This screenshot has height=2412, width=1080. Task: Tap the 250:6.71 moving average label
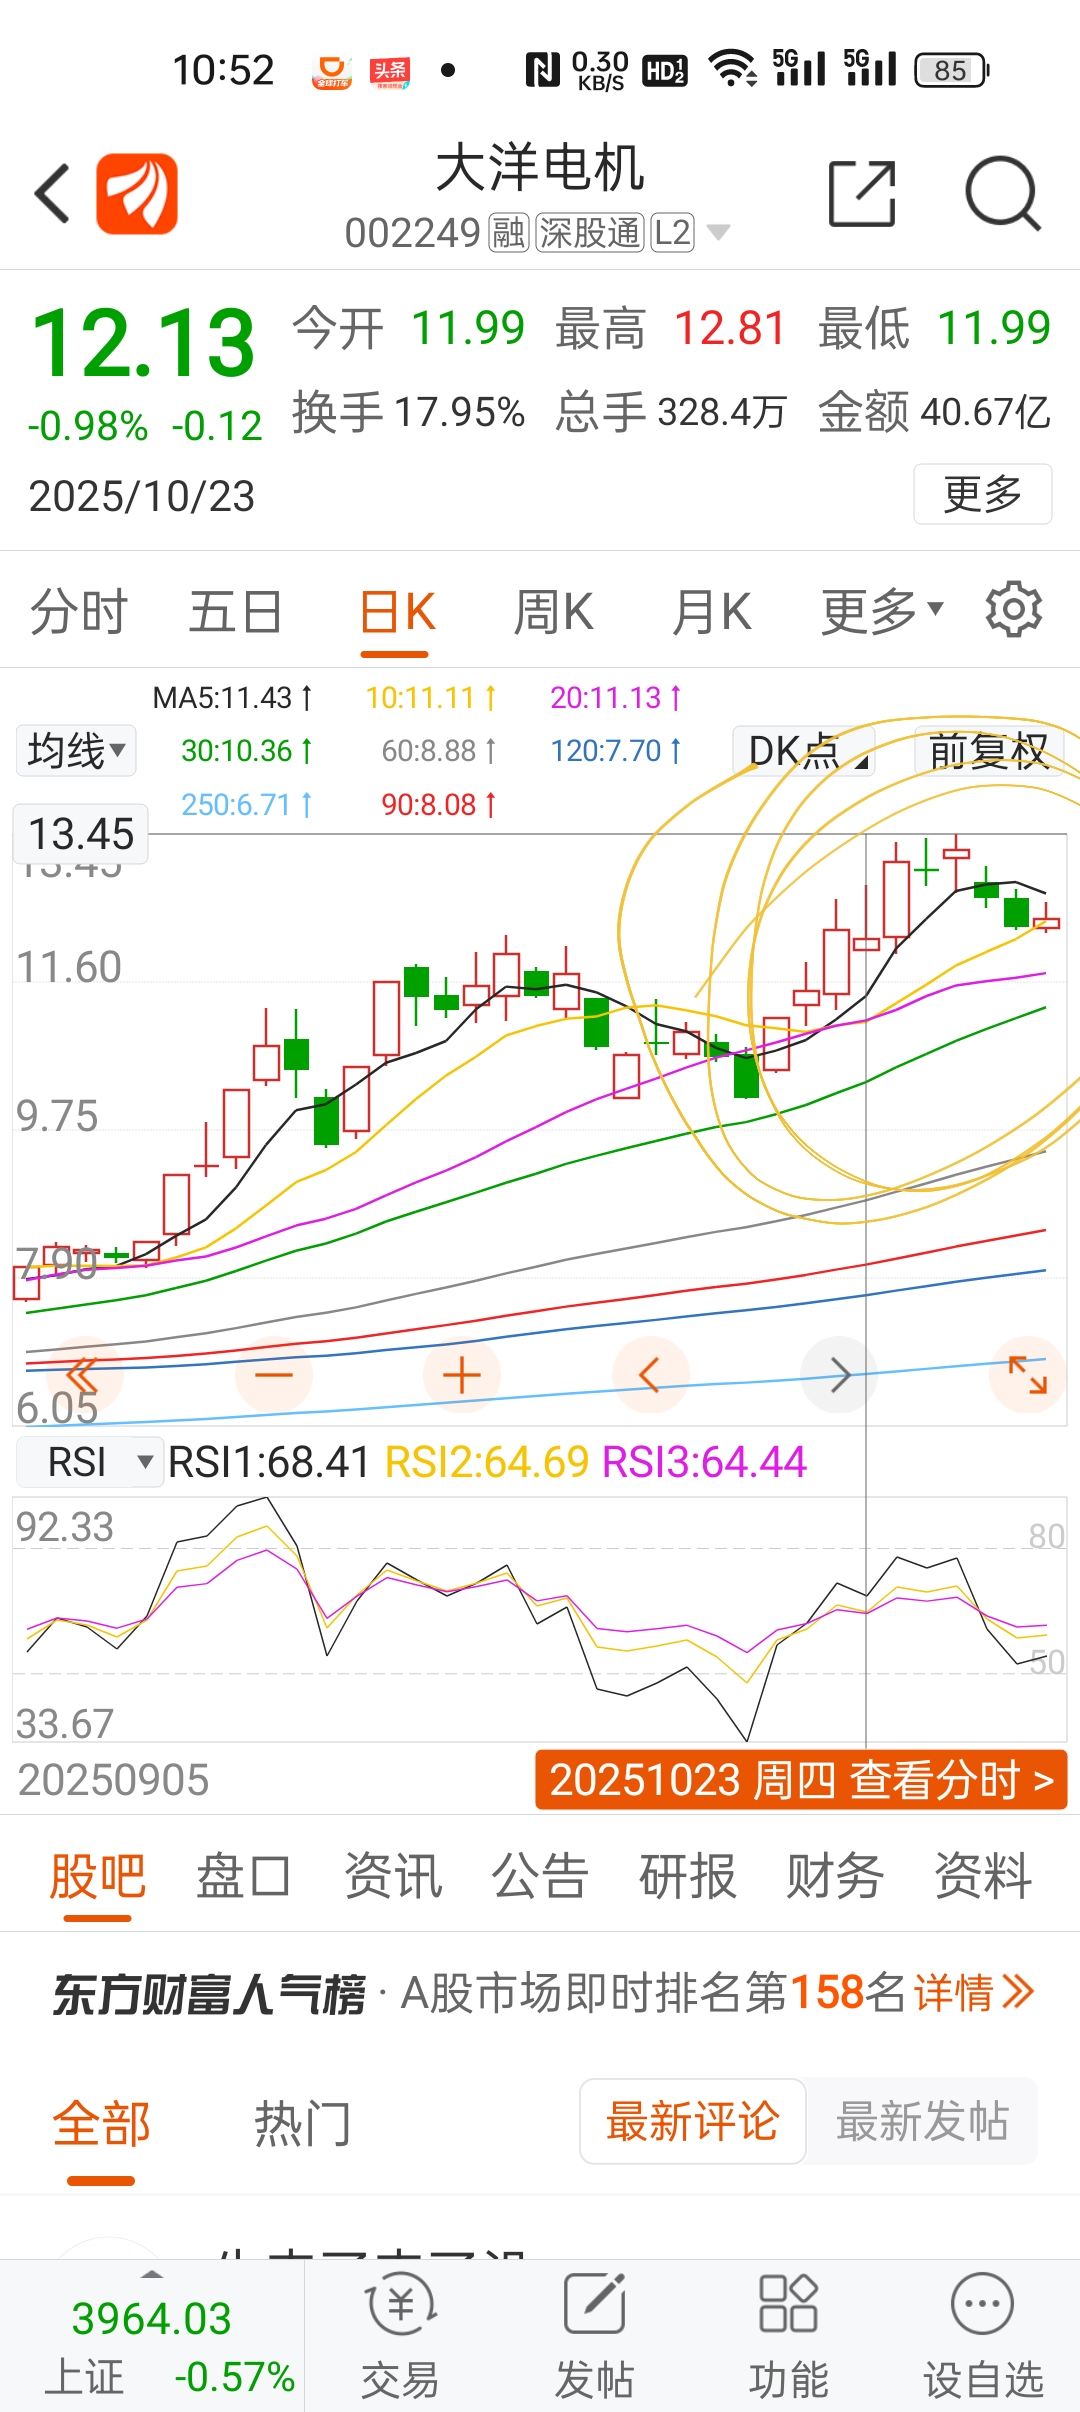246,804
